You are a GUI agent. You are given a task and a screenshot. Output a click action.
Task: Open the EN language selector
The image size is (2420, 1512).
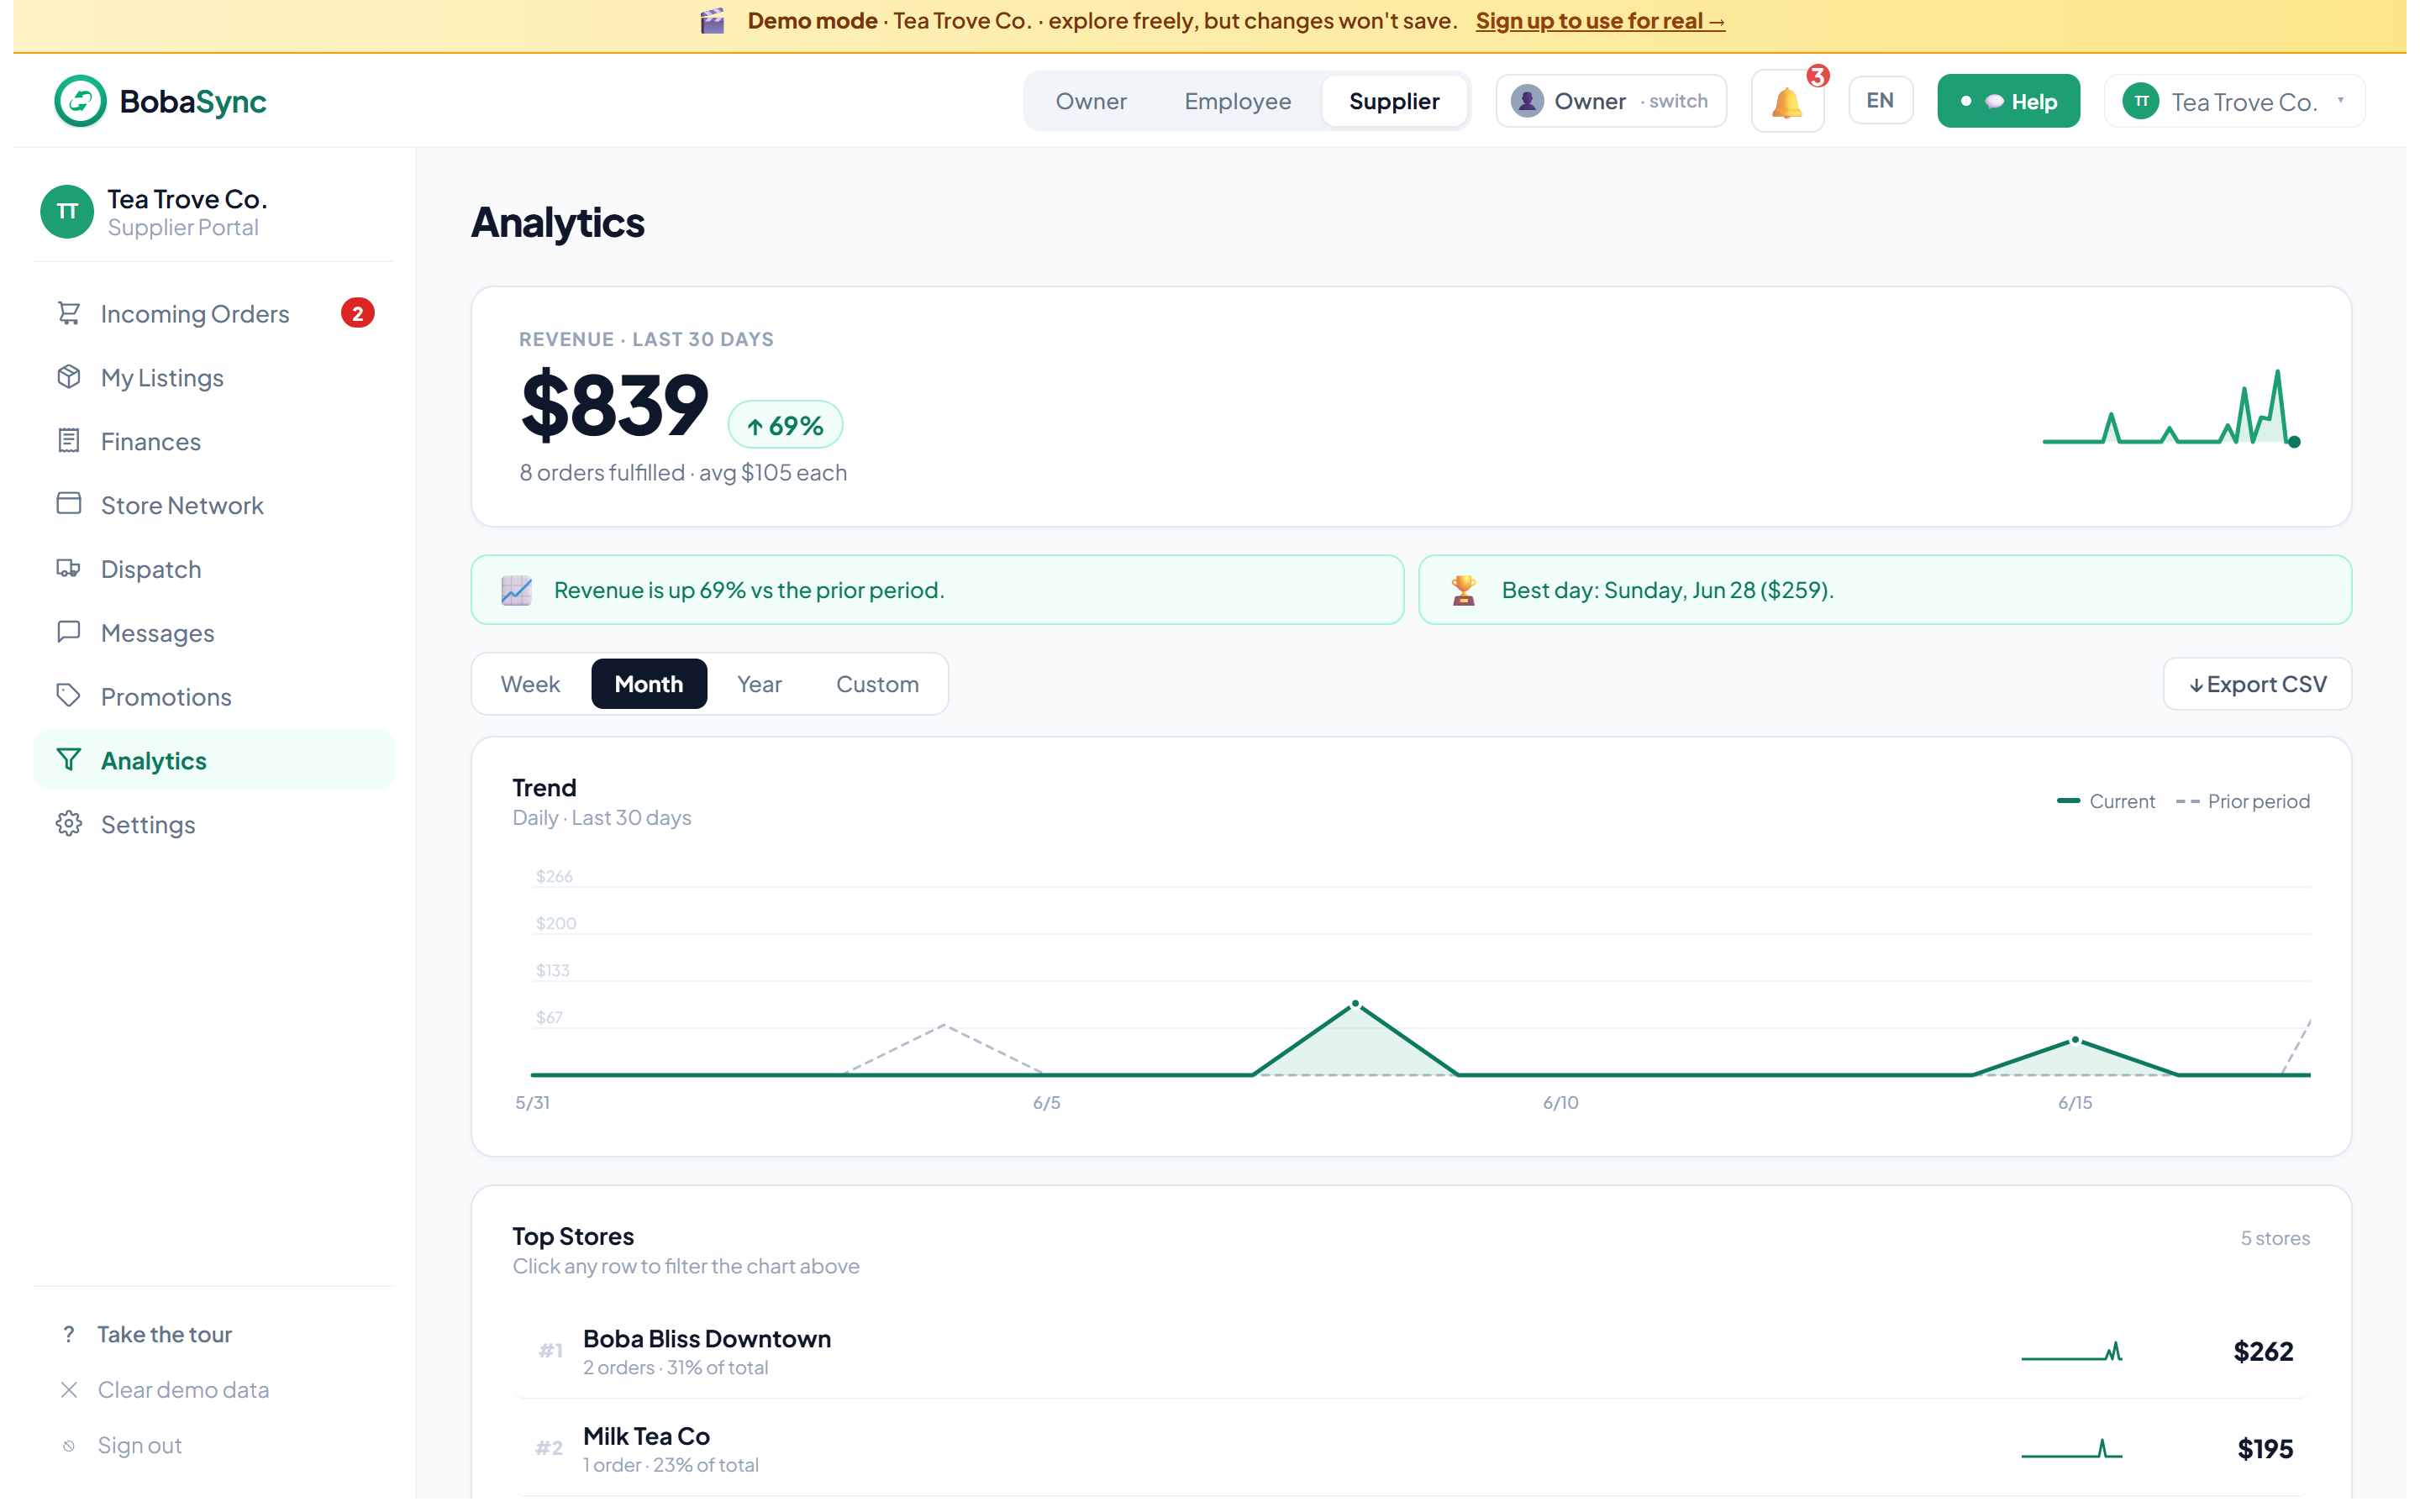(1880, 101)
